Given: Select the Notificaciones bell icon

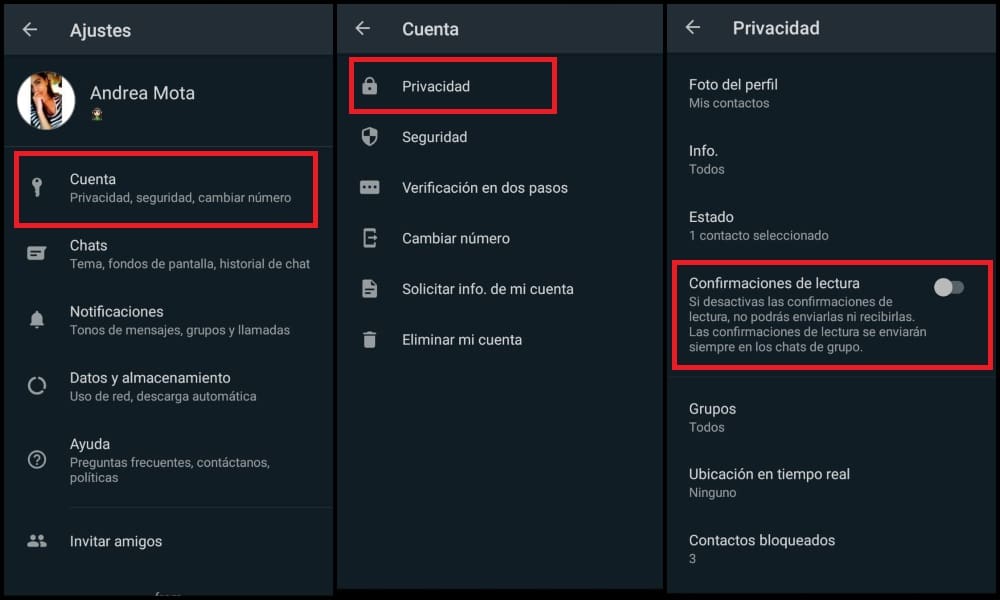Looking at the screenshot, I should [36, 318].
